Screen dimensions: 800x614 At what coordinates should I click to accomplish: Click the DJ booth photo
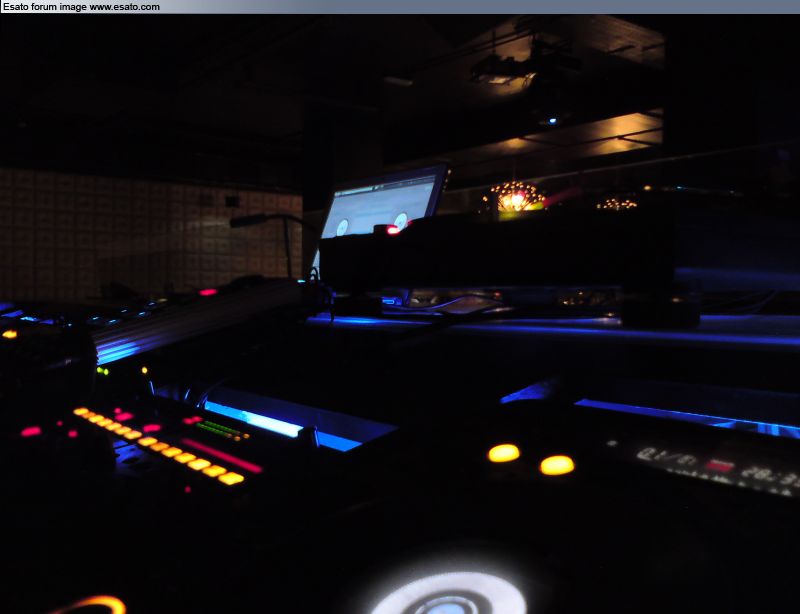pyautogui.click(x=400, y=314)
